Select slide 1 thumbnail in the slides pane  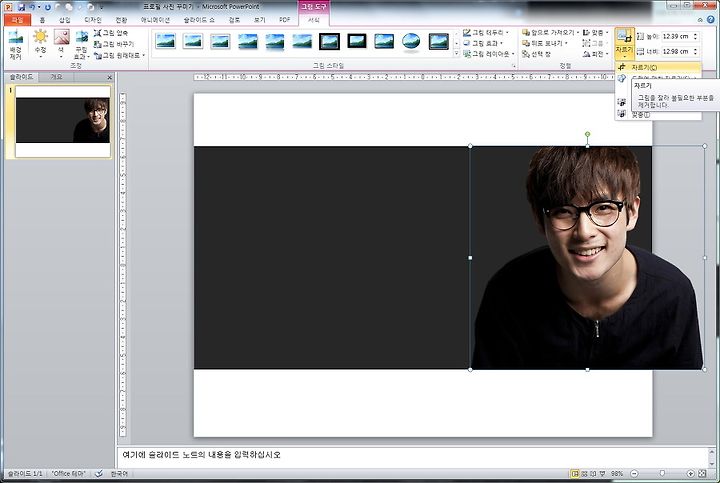click(x=63, y=121)
